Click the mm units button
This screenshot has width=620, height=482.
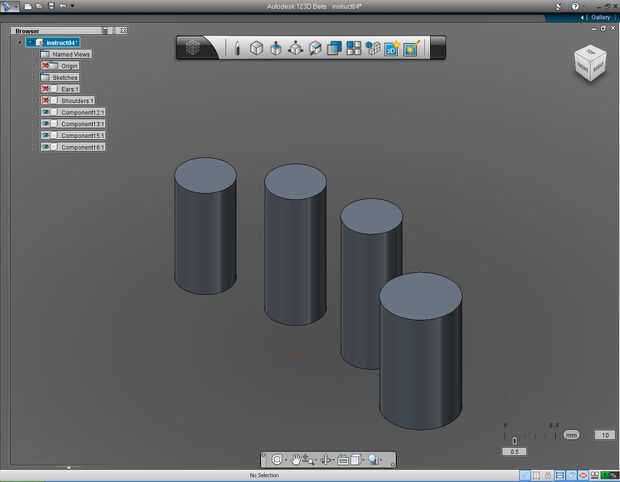coord(571,435)
